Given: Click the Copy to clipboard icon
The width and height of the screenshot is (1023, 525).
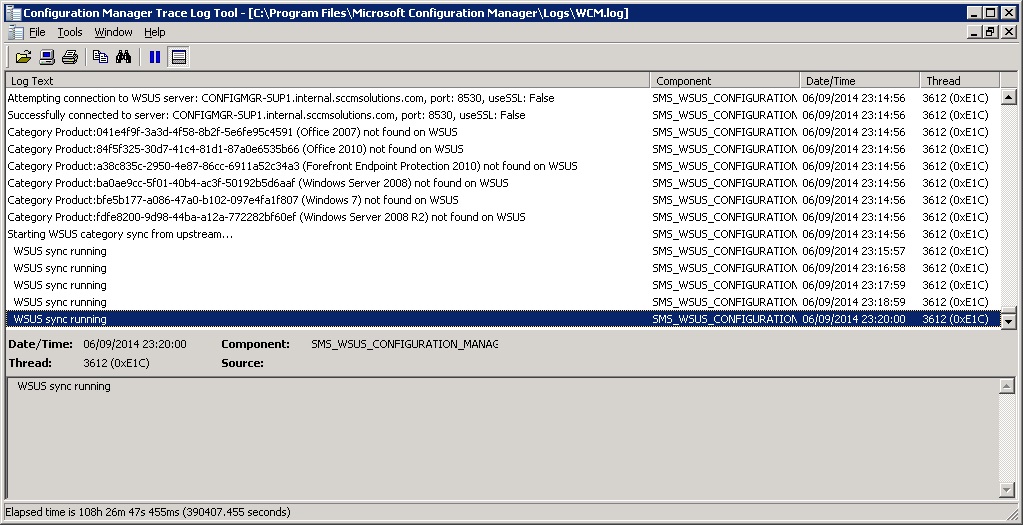Looking at the screenshot, I should click(x=100, y=57).
